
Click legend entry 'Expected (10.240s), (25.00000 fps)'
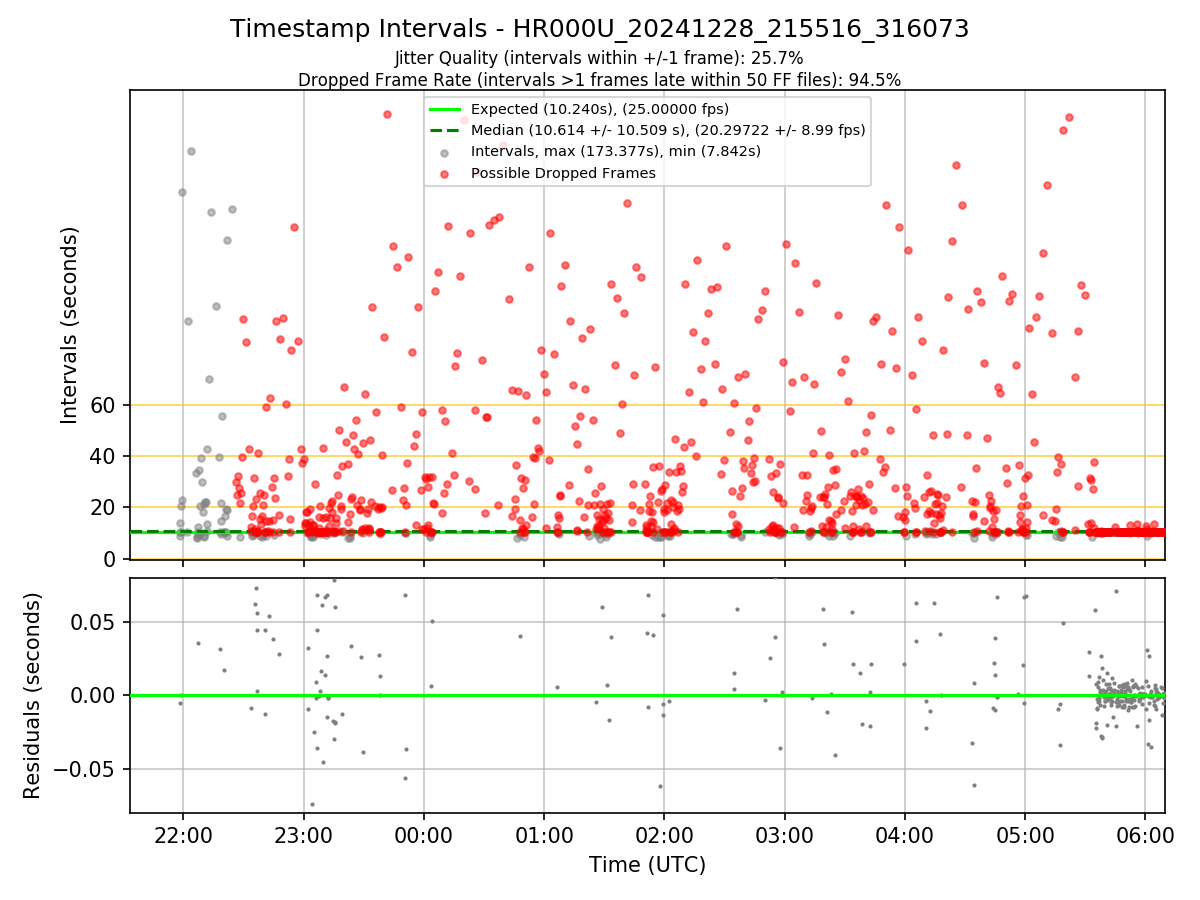pos(600,109)
